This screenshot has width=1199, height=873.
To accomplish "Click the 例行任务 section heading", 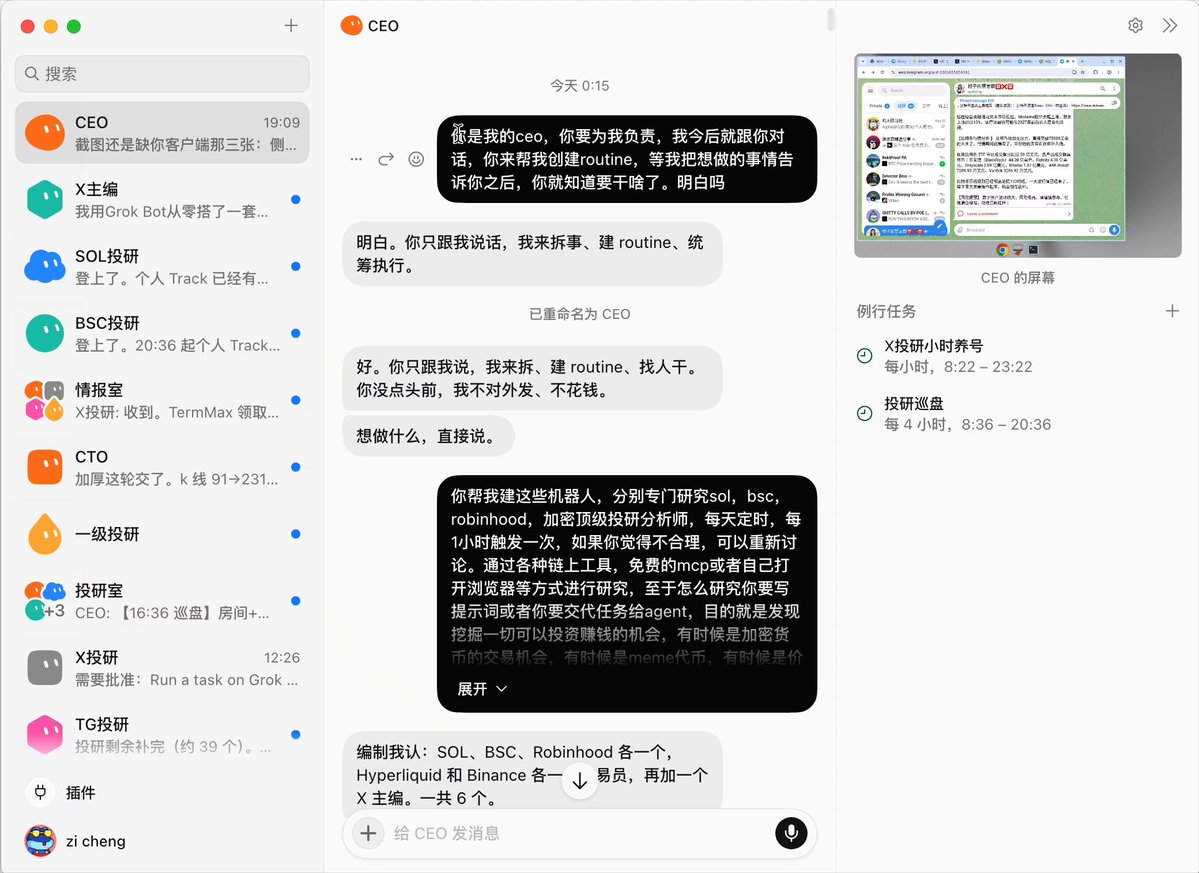I will click(886, 311).
